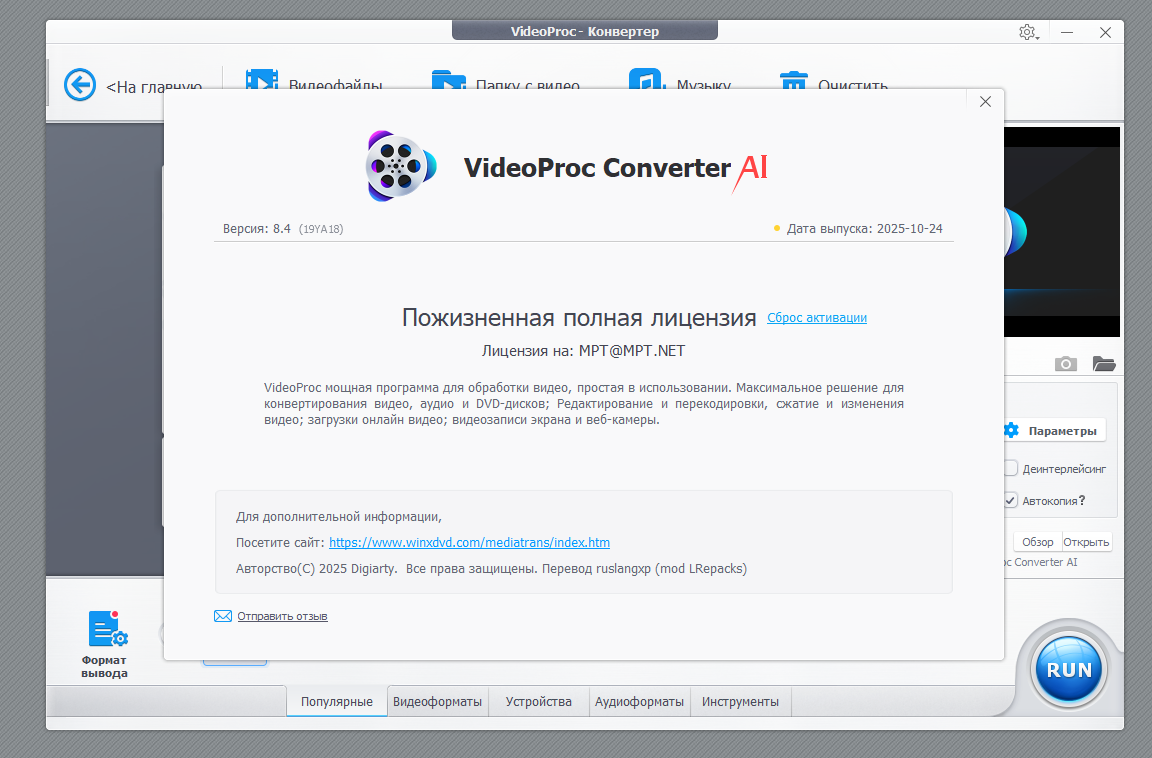The height and width of the screenshot is (758, 1152).
Task: Click the Параметры button label
Action: 1062,431
